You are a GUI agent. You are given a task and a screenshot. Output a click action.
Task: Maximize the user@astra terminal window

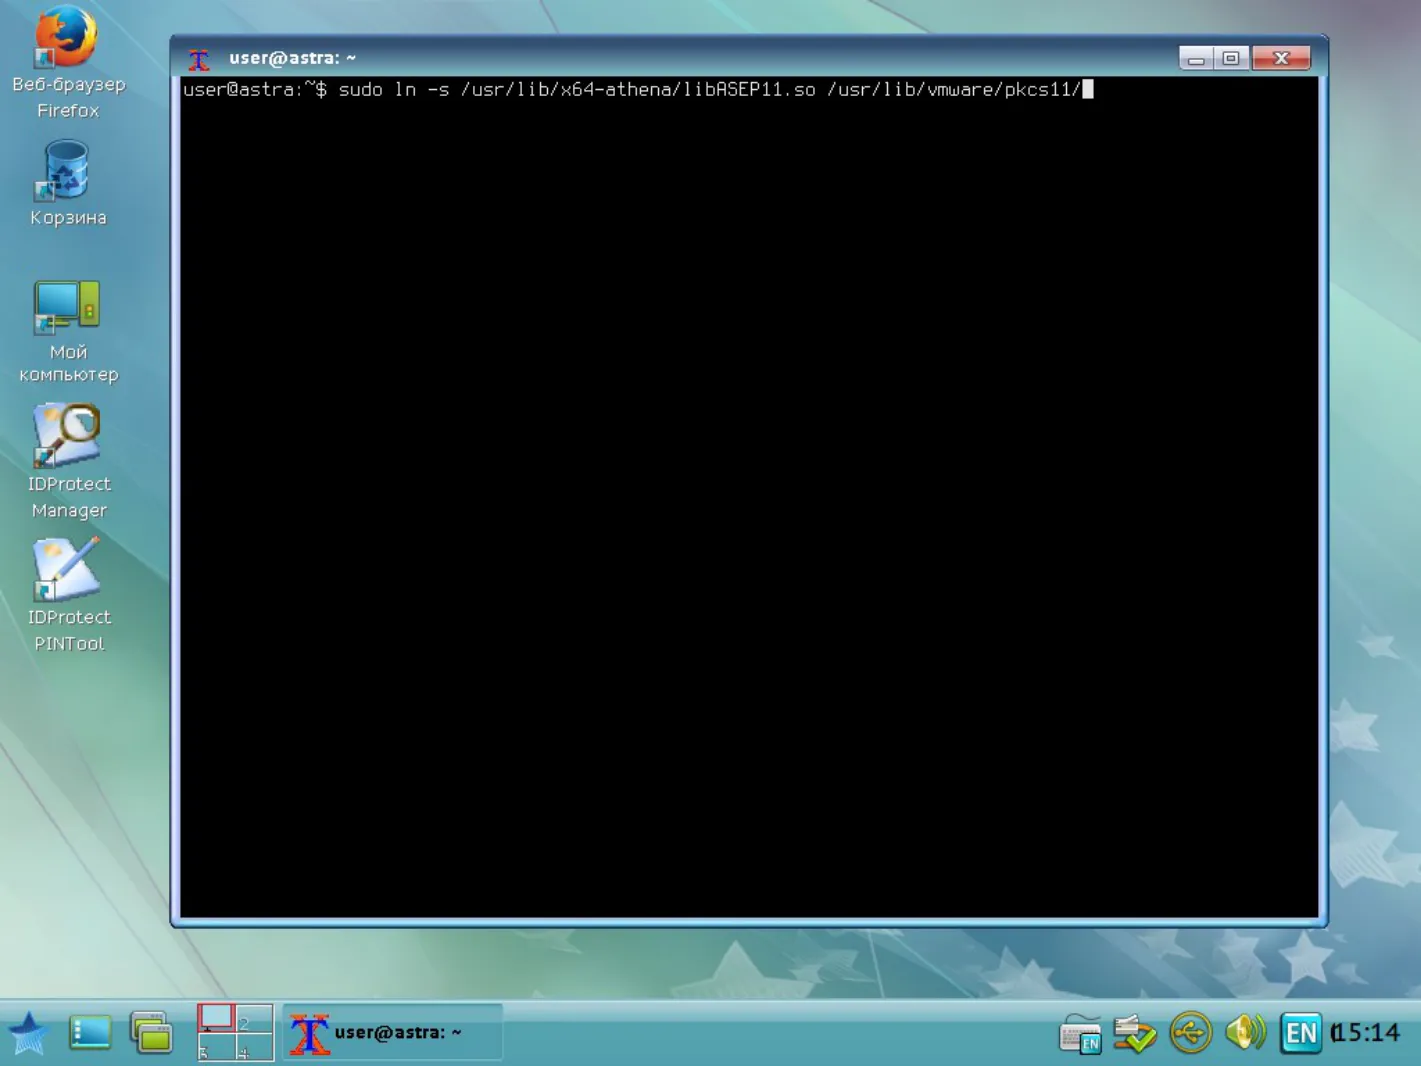1231,59
